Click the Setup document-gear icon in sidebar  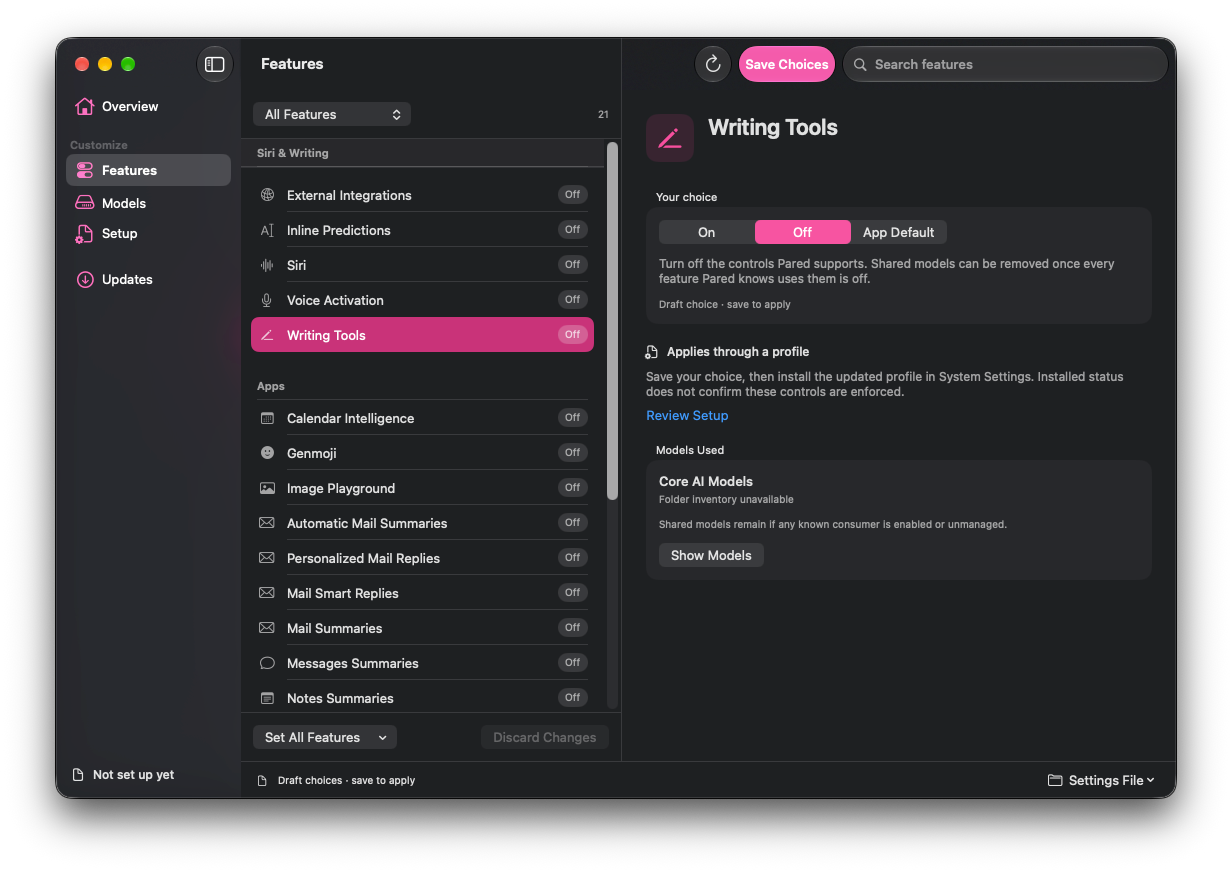[85, 234]
